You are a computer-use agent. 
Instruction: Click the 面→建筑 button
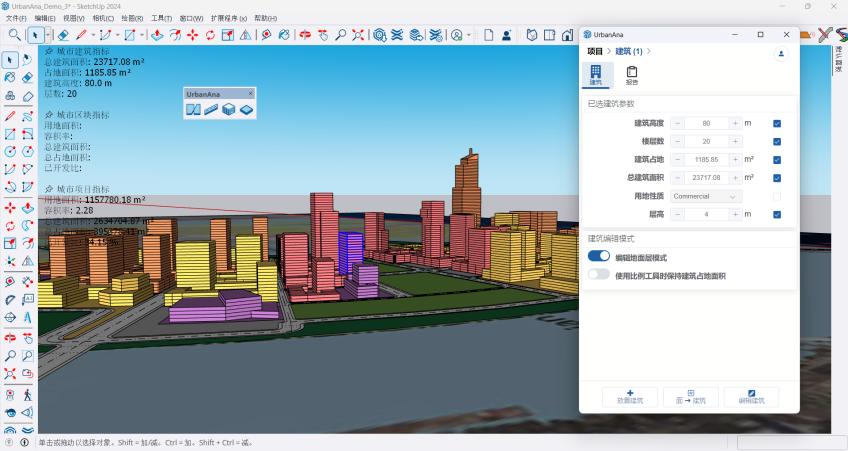(x=691, y=397)
